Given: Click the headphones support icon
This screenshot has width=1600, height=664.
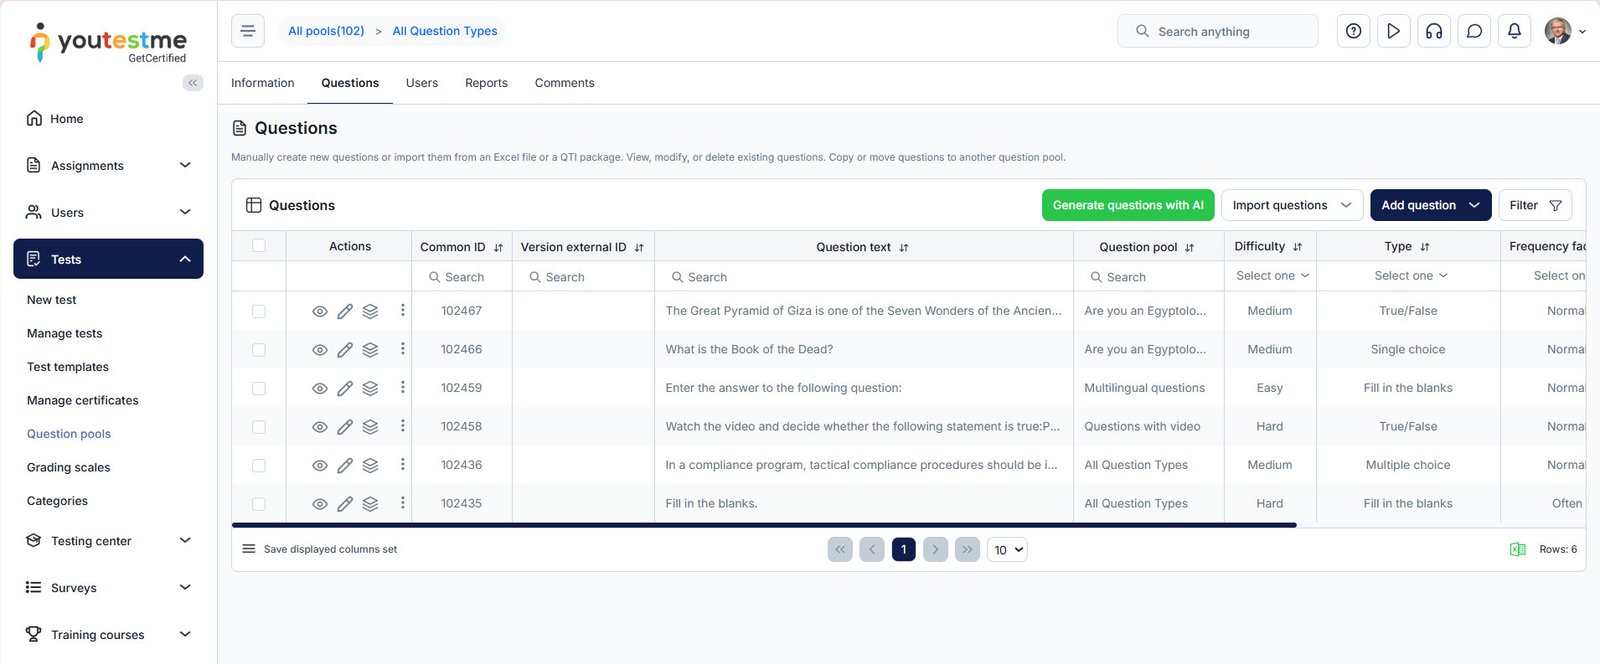Looking at the screenshot, I should point(1433,31).
